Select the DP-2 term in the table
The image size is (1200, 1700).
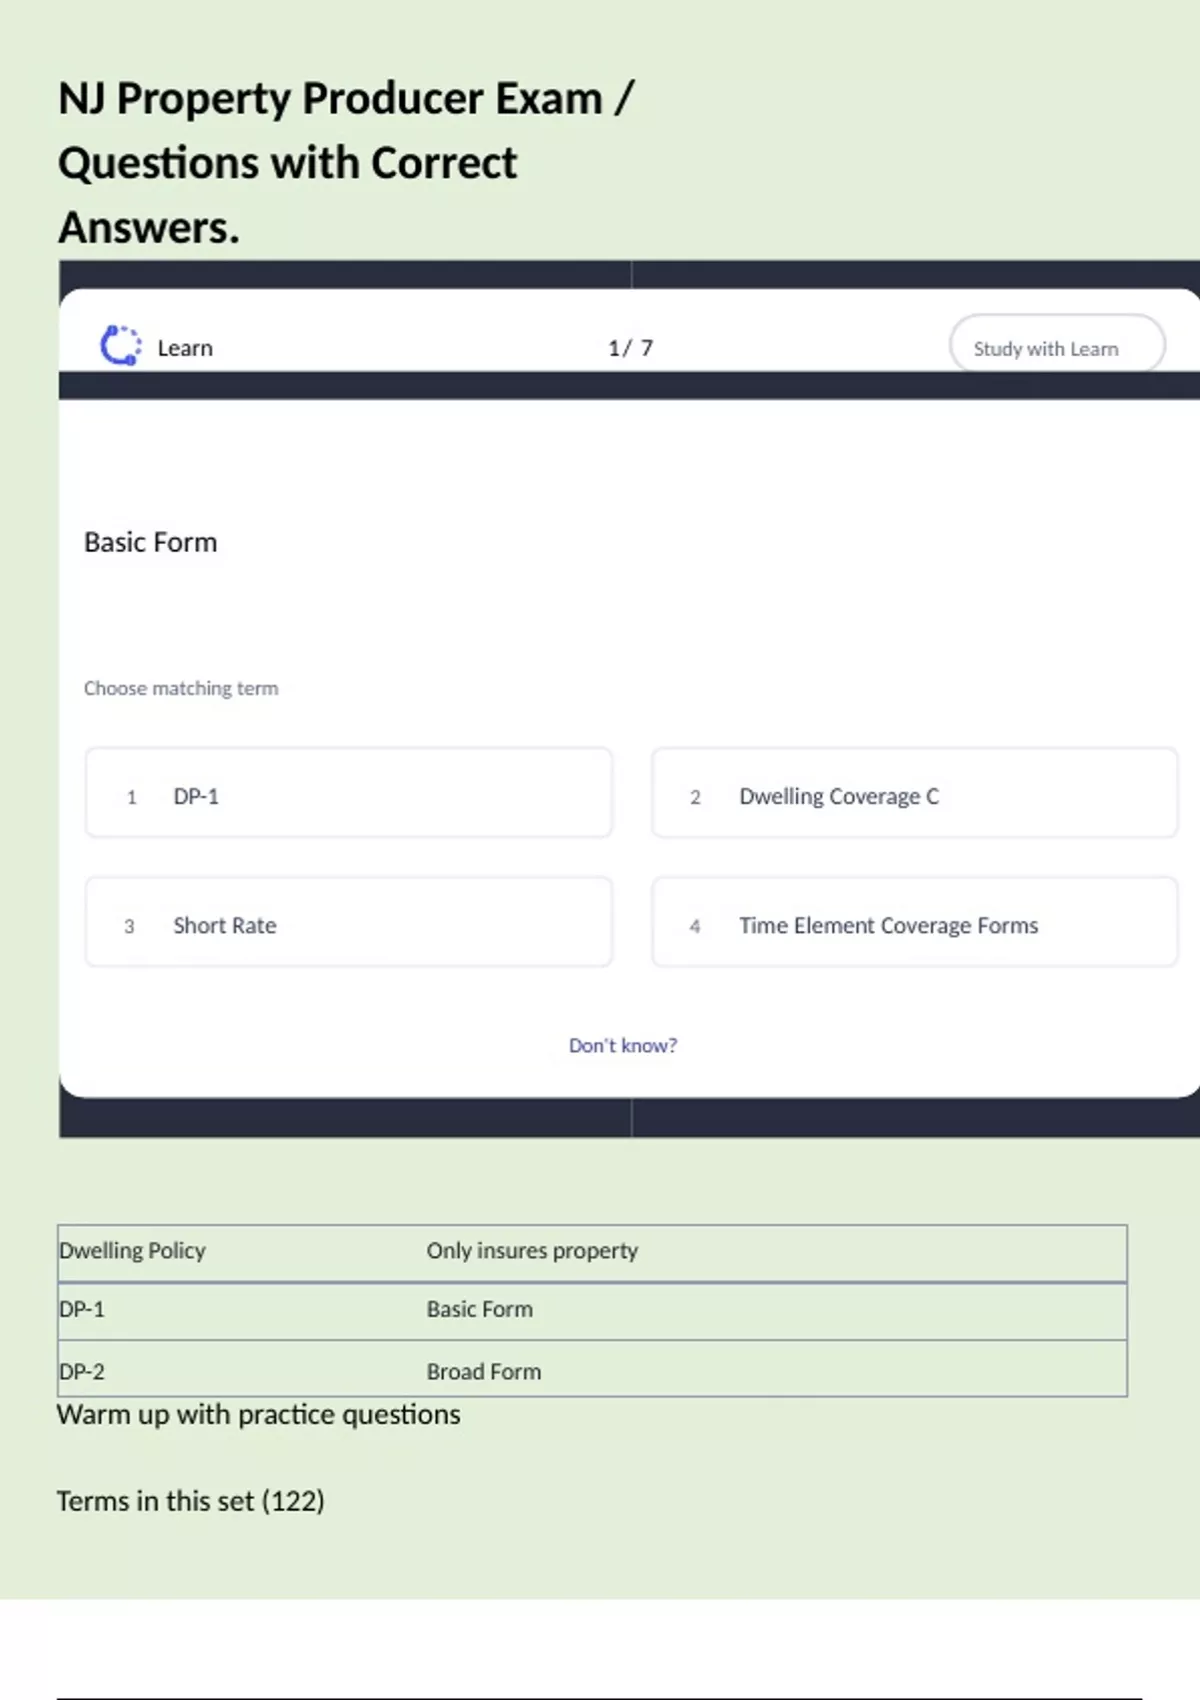(x=82, y=1372)
